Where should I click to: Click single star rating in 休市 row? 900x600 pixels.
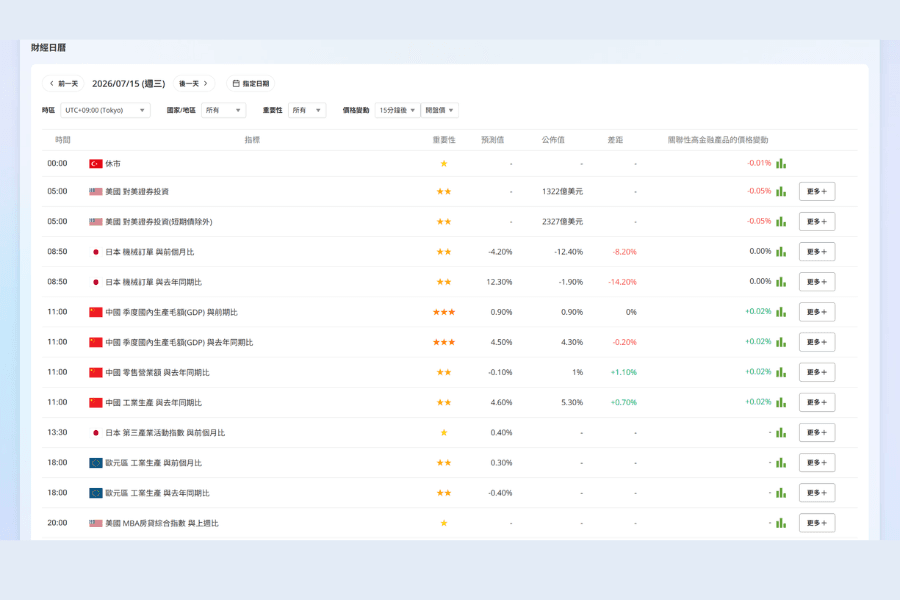tap(444, 164)
